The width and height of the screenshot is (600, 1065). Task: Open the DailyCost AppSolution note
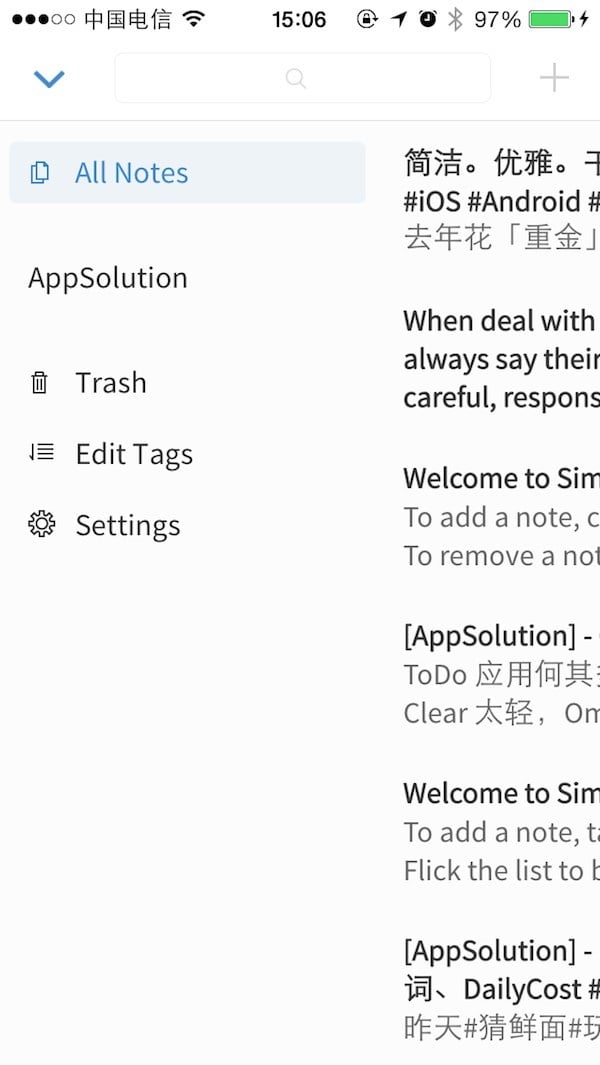point(501,989)
